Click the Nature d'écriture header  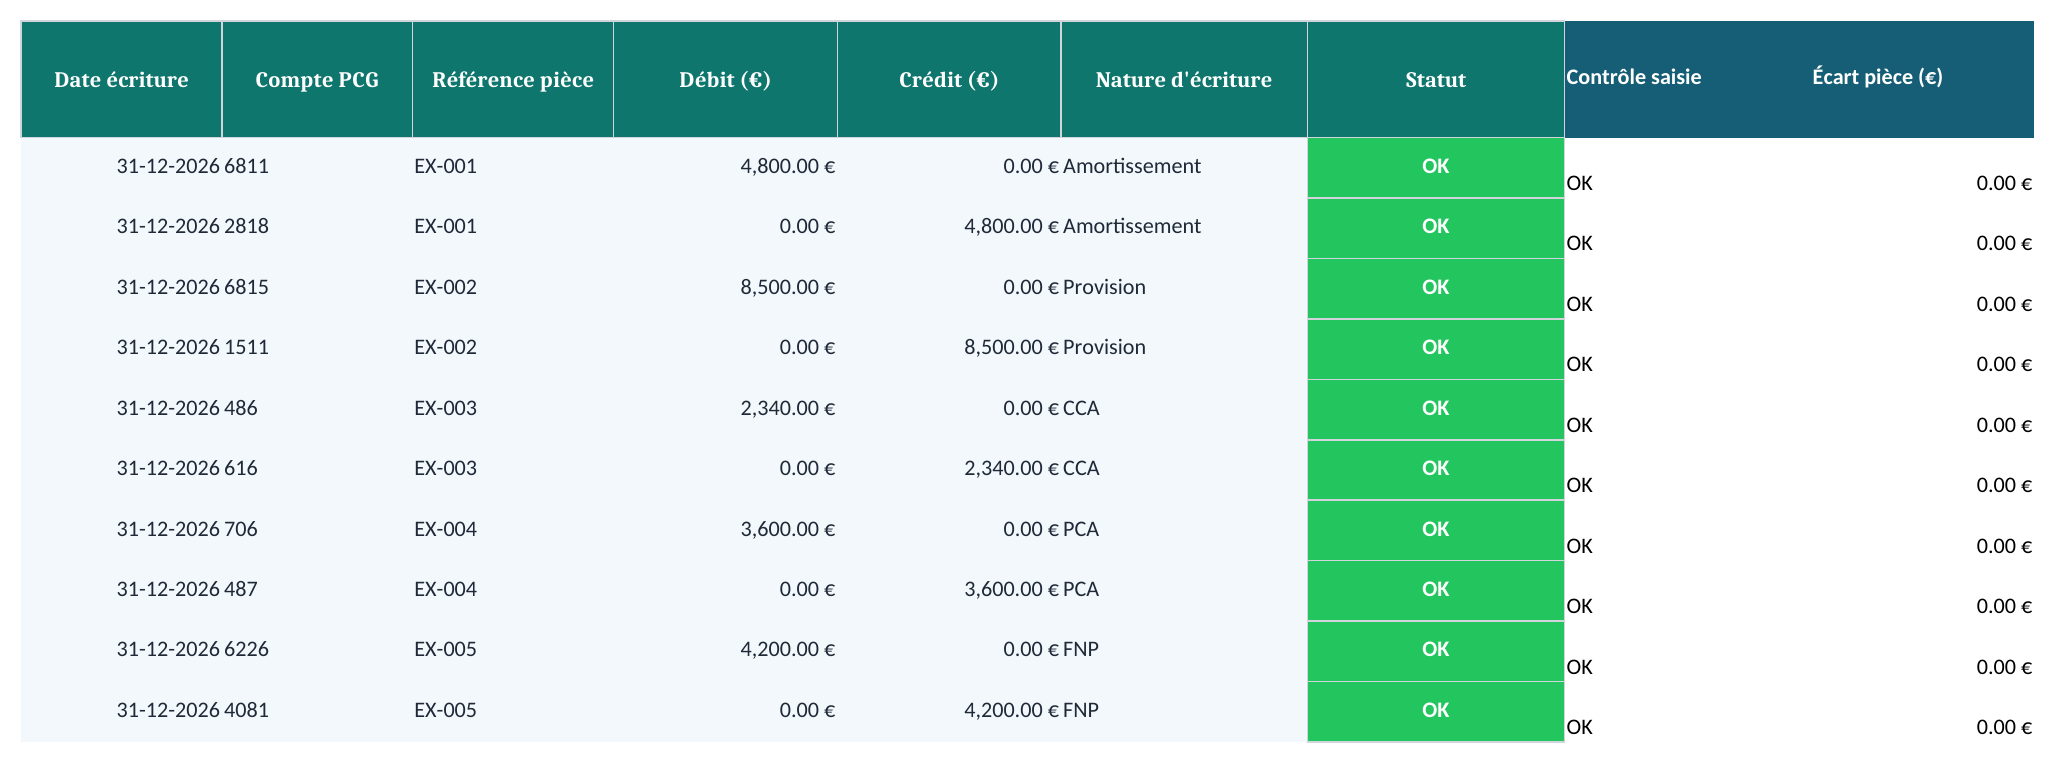tap(1184, 80)
